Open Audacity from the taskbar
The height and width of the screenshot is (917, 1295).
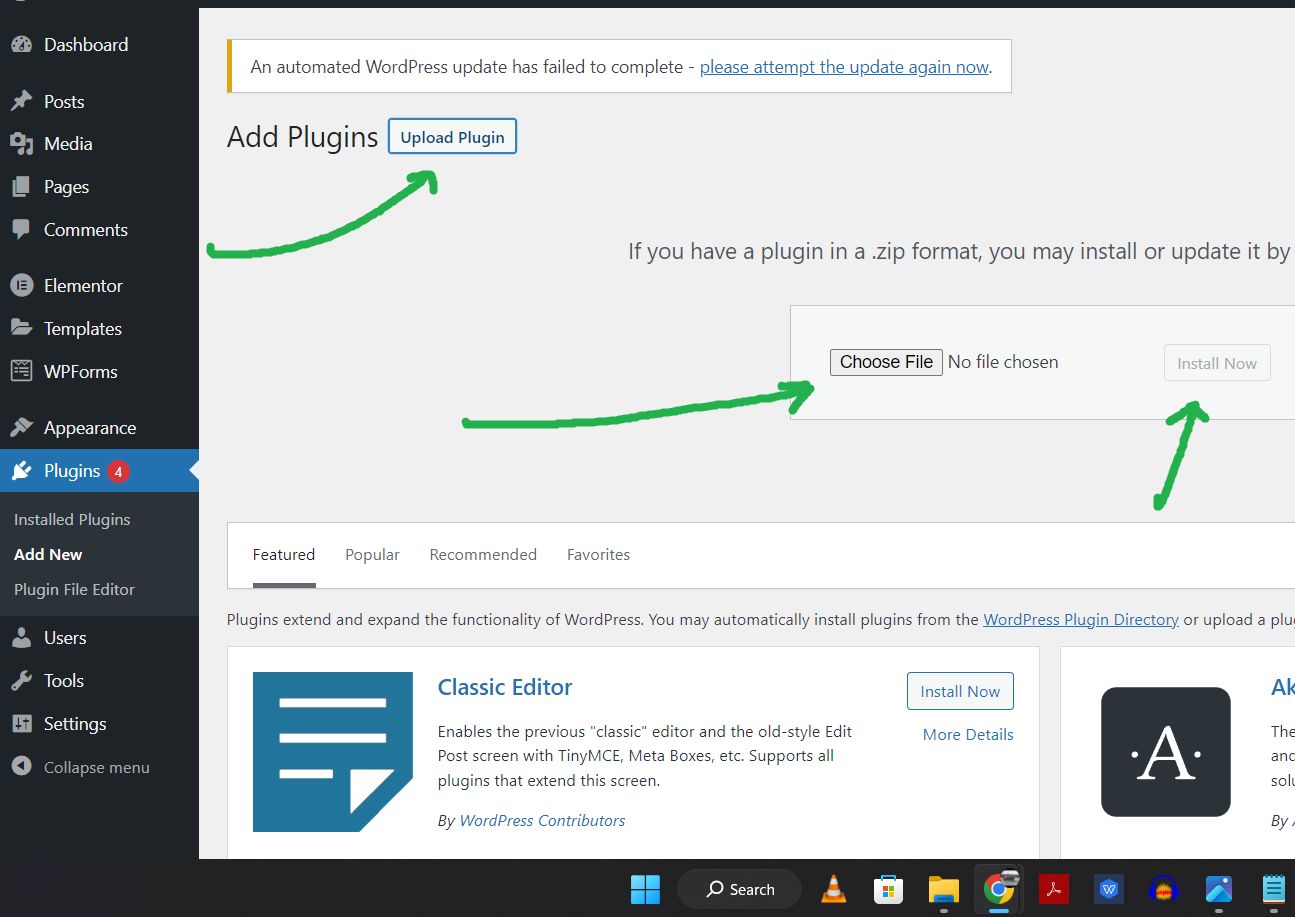click(x=1163, y=889)
